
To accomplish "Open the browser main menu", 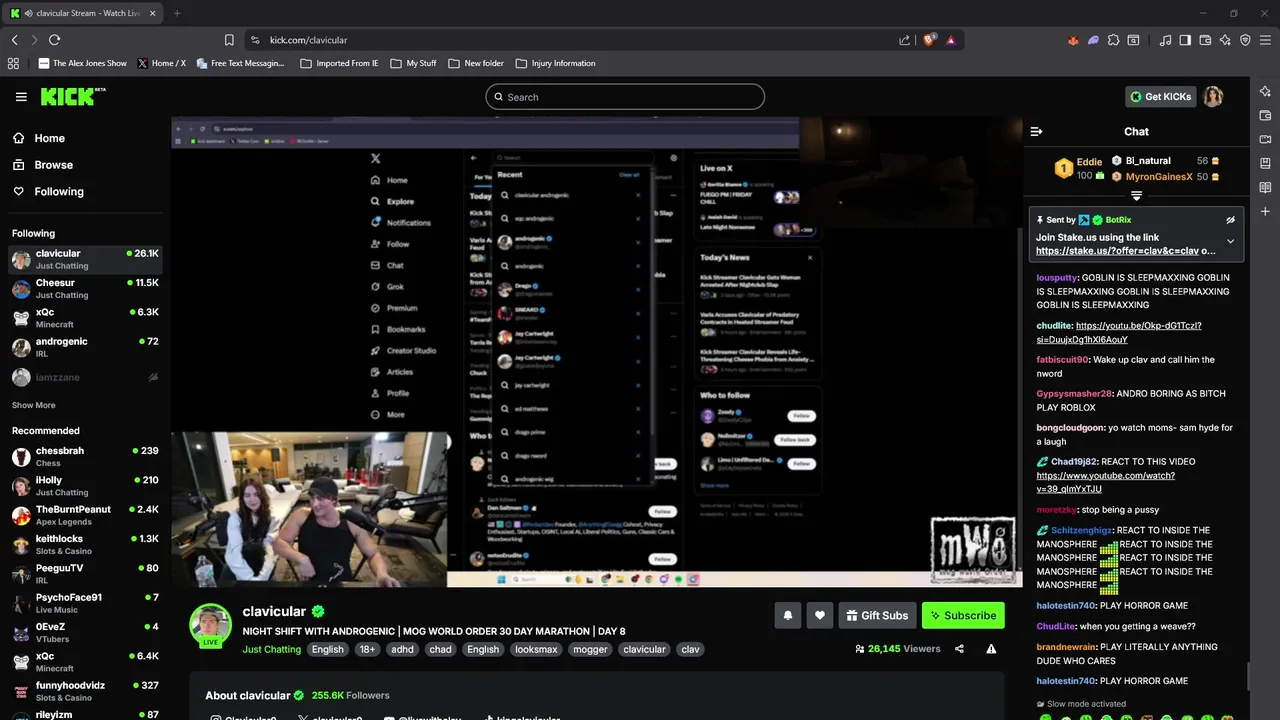I will pos(1265,40).
